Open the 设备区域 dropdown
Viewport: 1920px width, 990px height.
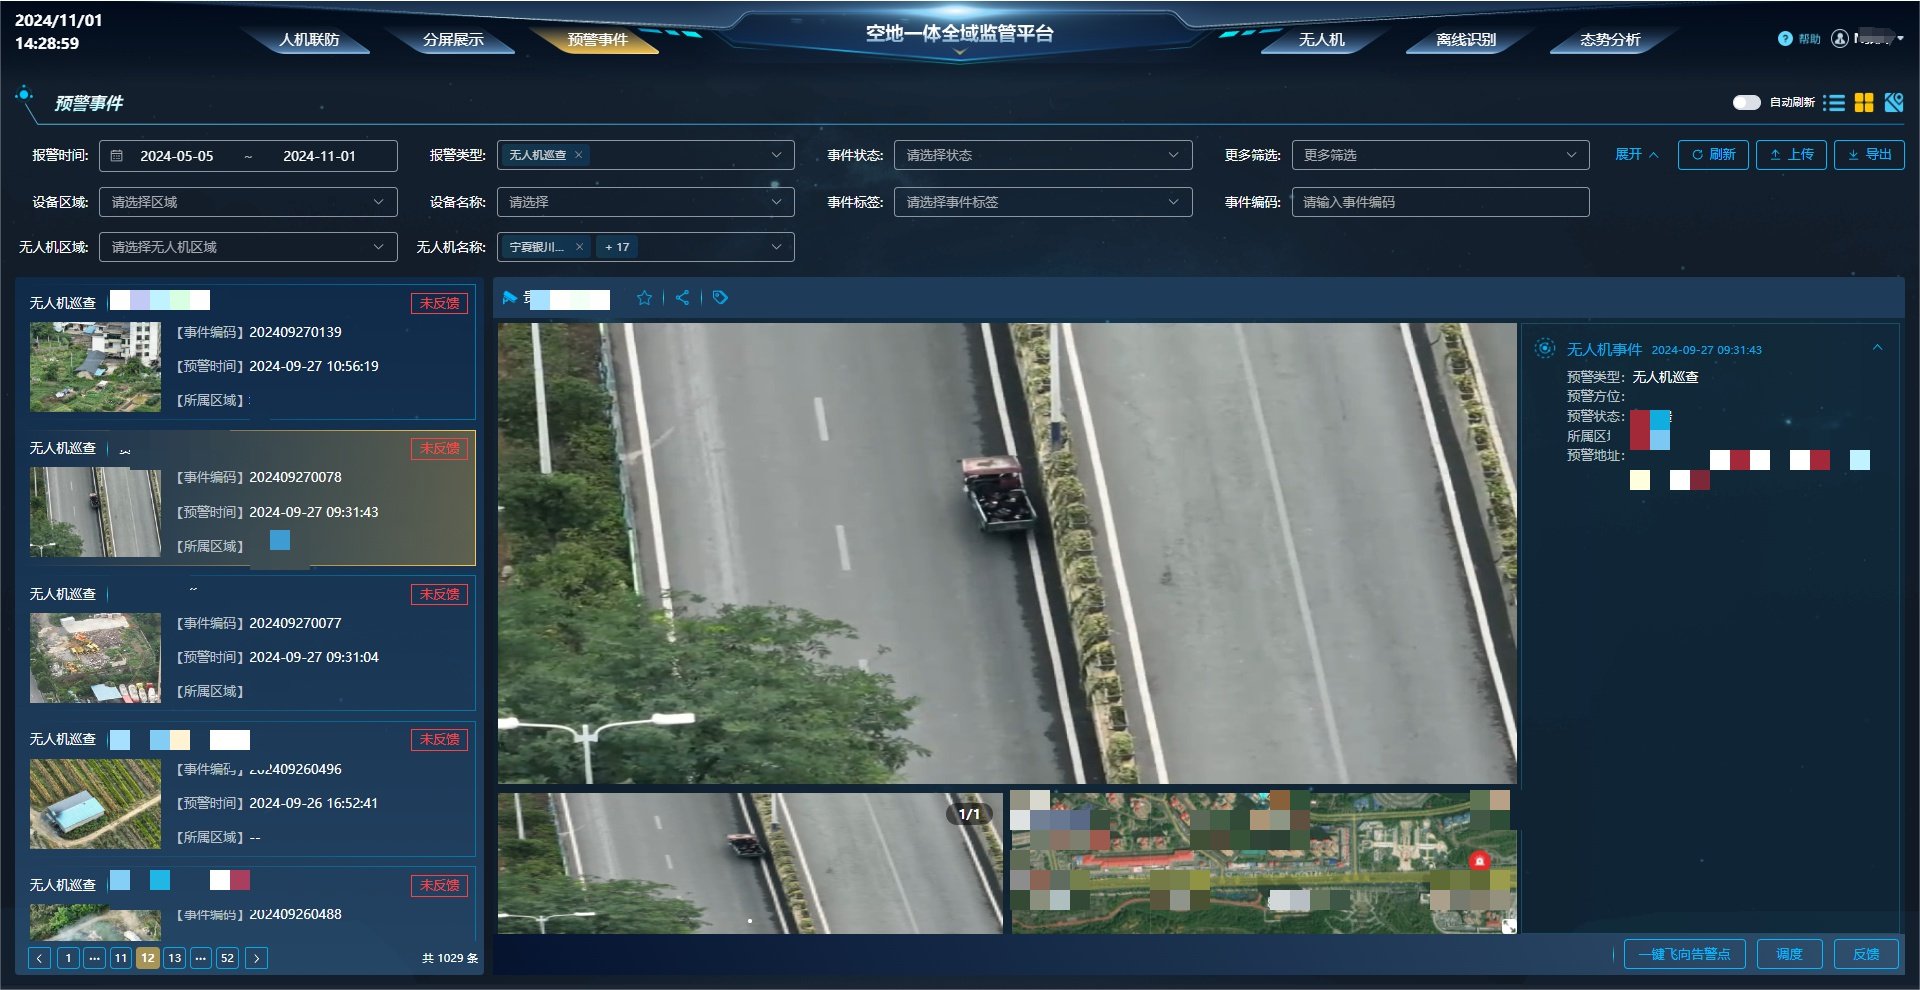tap(247, 202)
